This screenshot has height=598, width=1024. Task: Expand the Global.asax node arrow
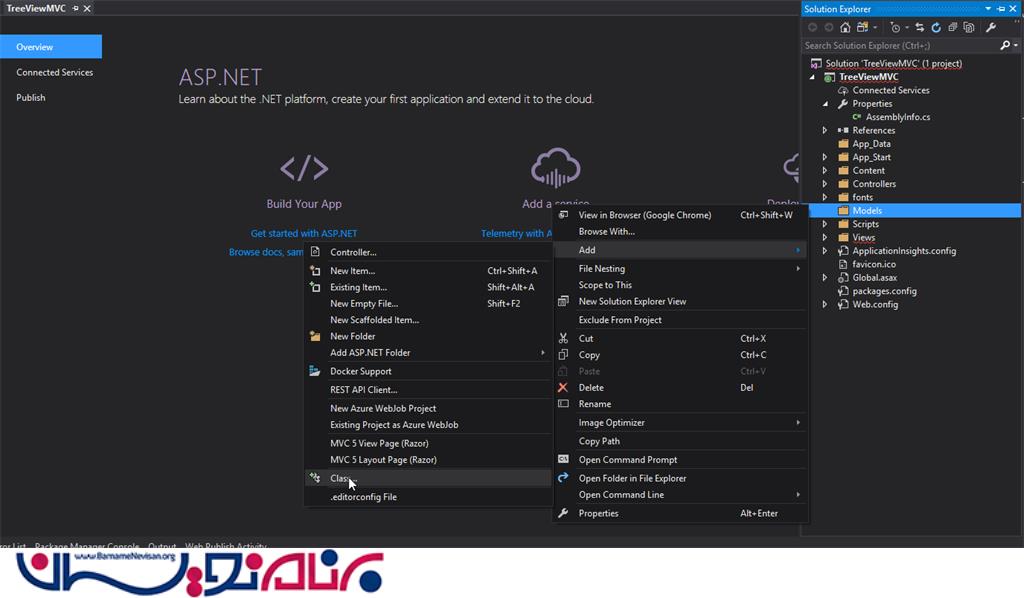825,277
